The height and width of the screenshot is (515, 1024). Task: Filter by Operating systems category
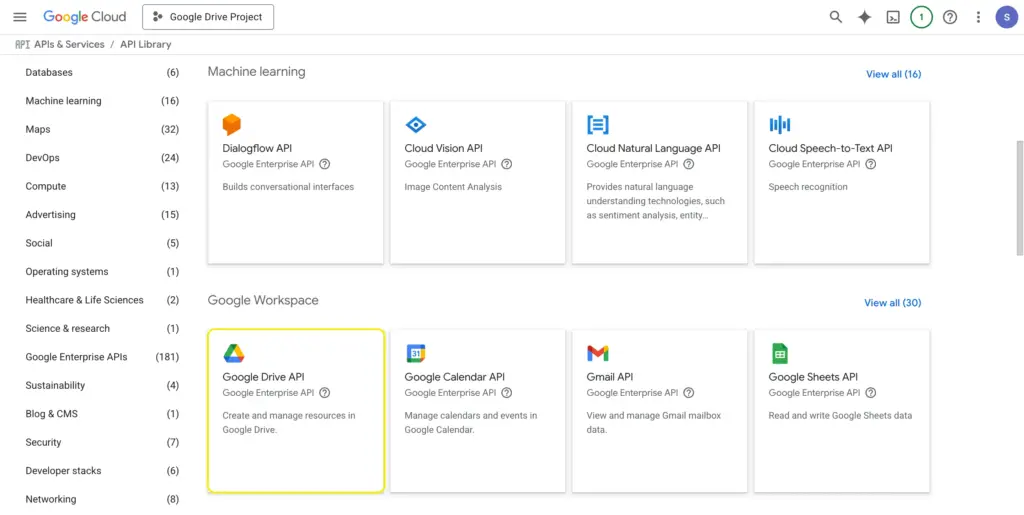coord(102,272)
